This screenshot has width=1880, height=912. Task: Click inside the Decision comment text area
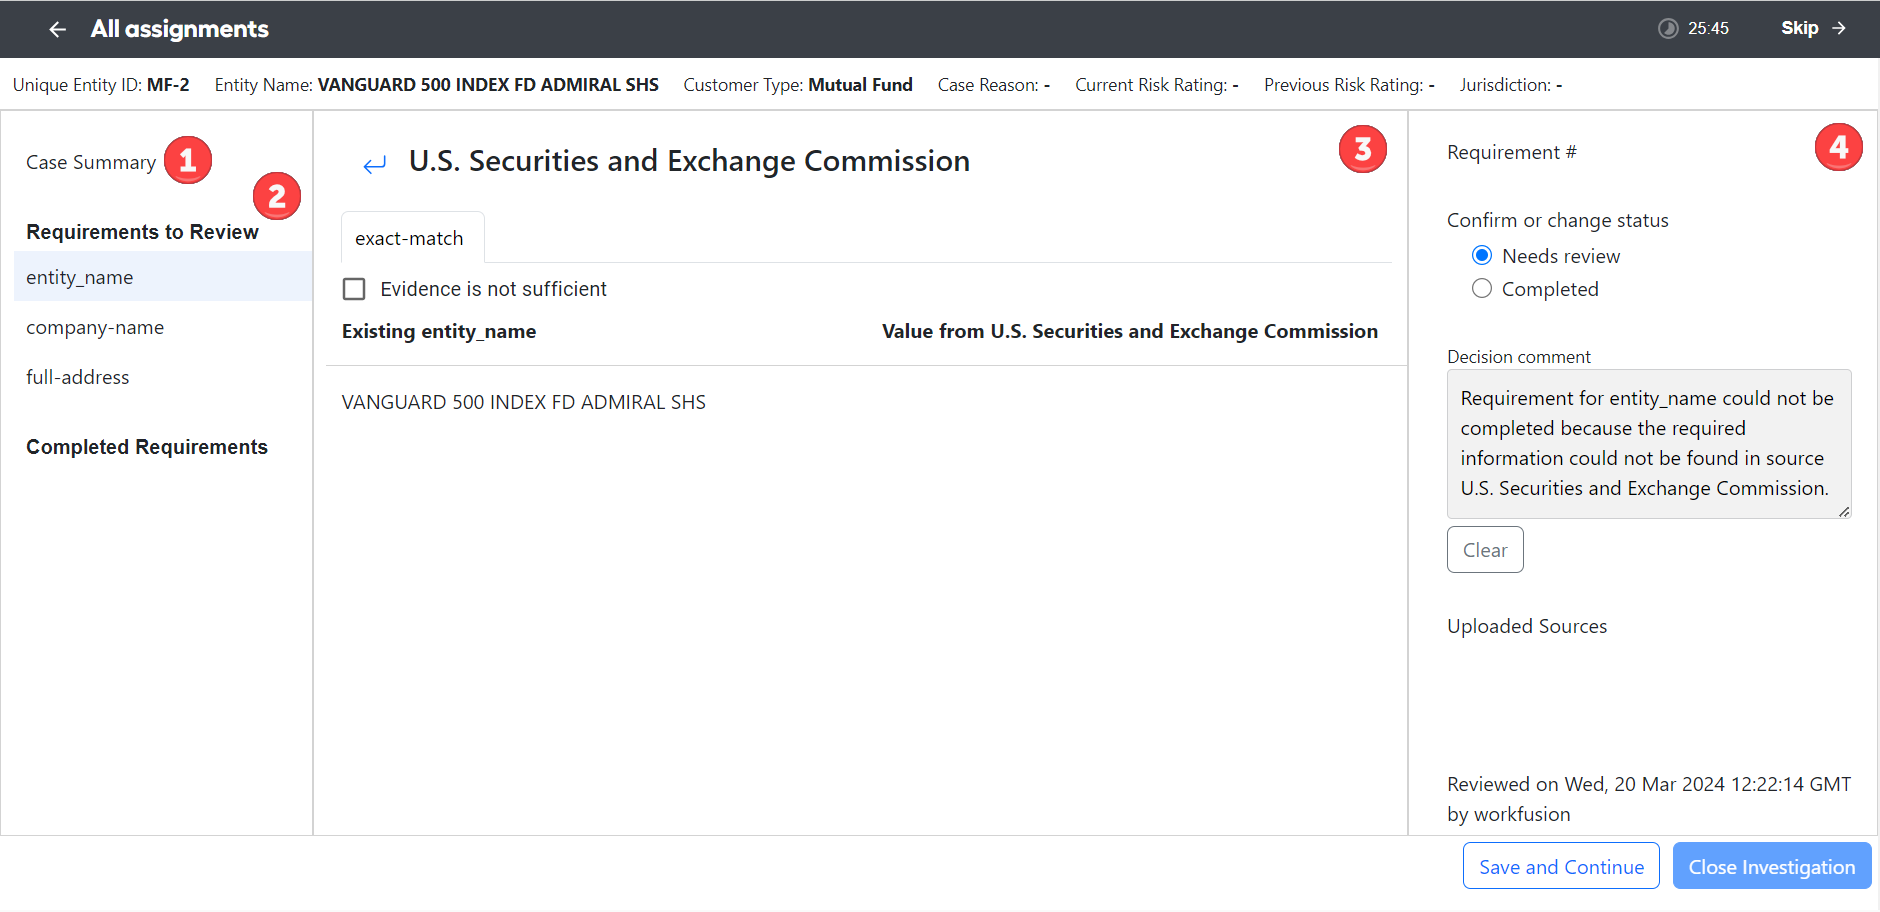click(x=1649, y=444)
